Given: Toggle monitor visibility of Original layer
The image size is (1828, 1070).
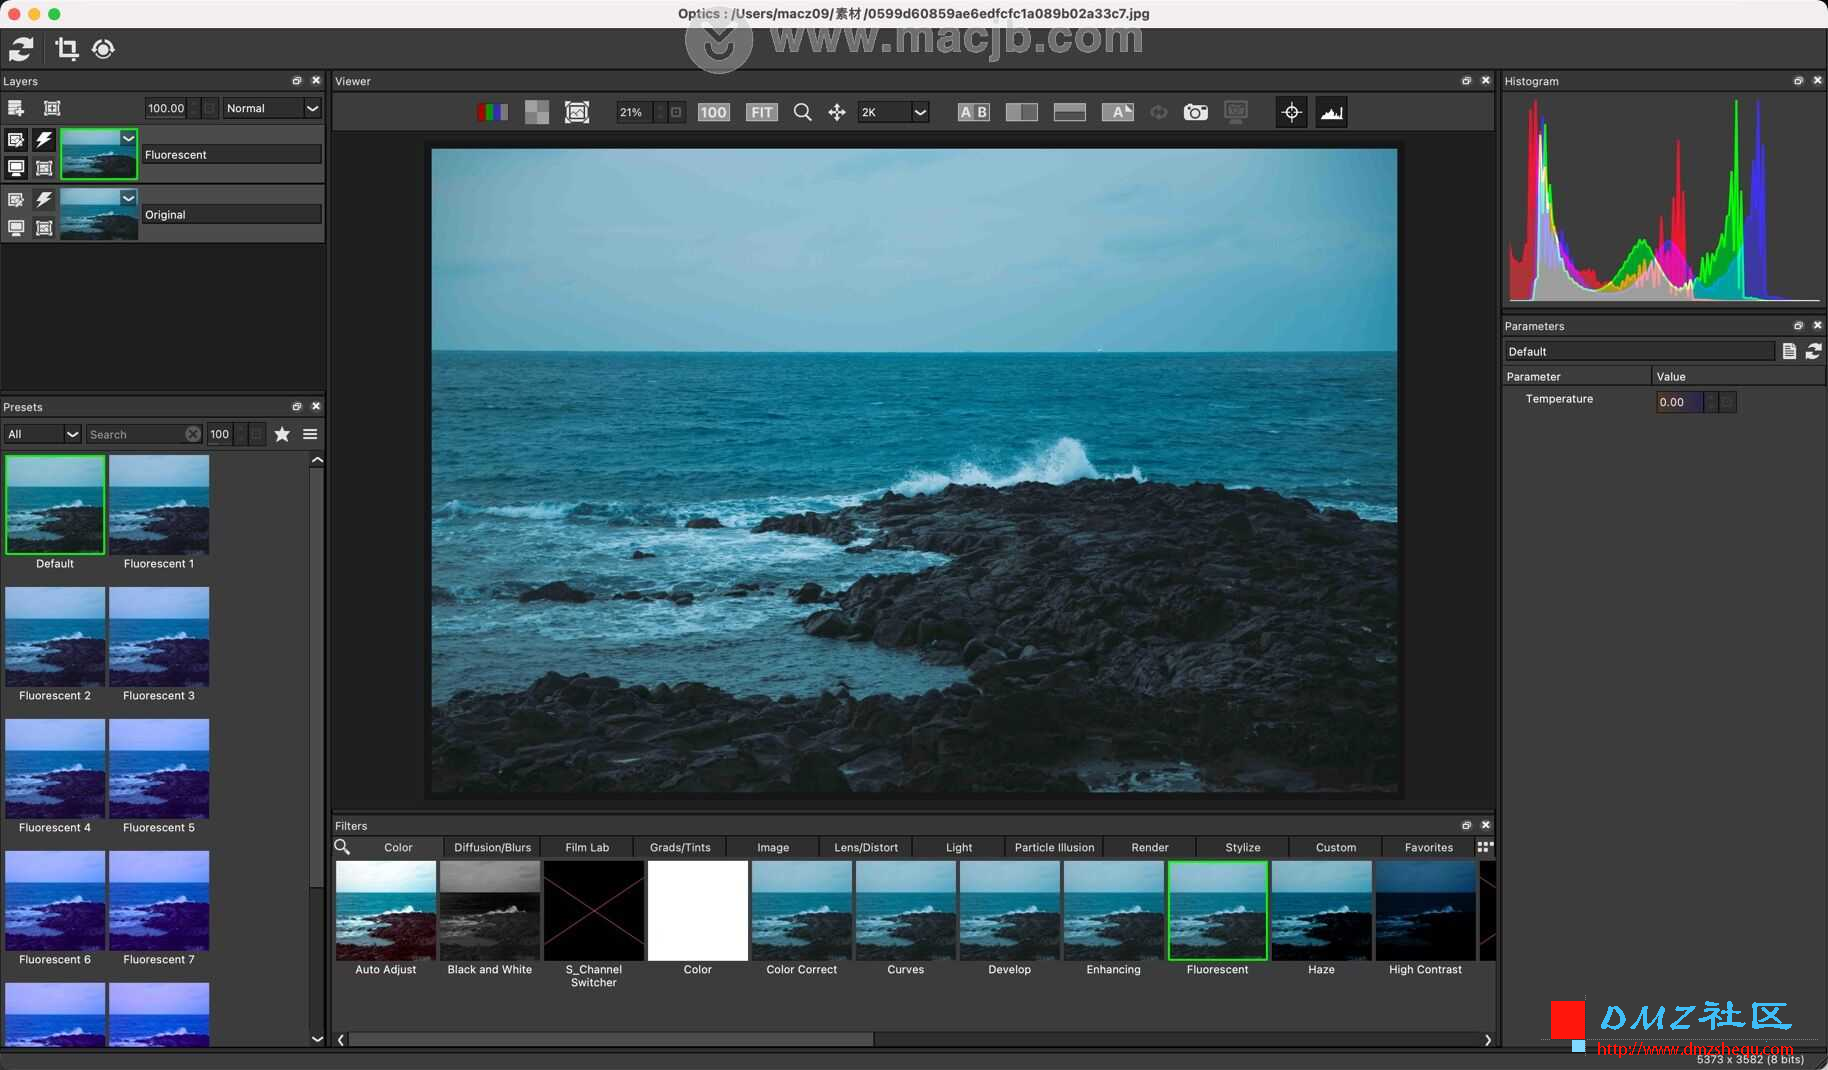Looking at the screenshot, I should click(x=16, y=228).
